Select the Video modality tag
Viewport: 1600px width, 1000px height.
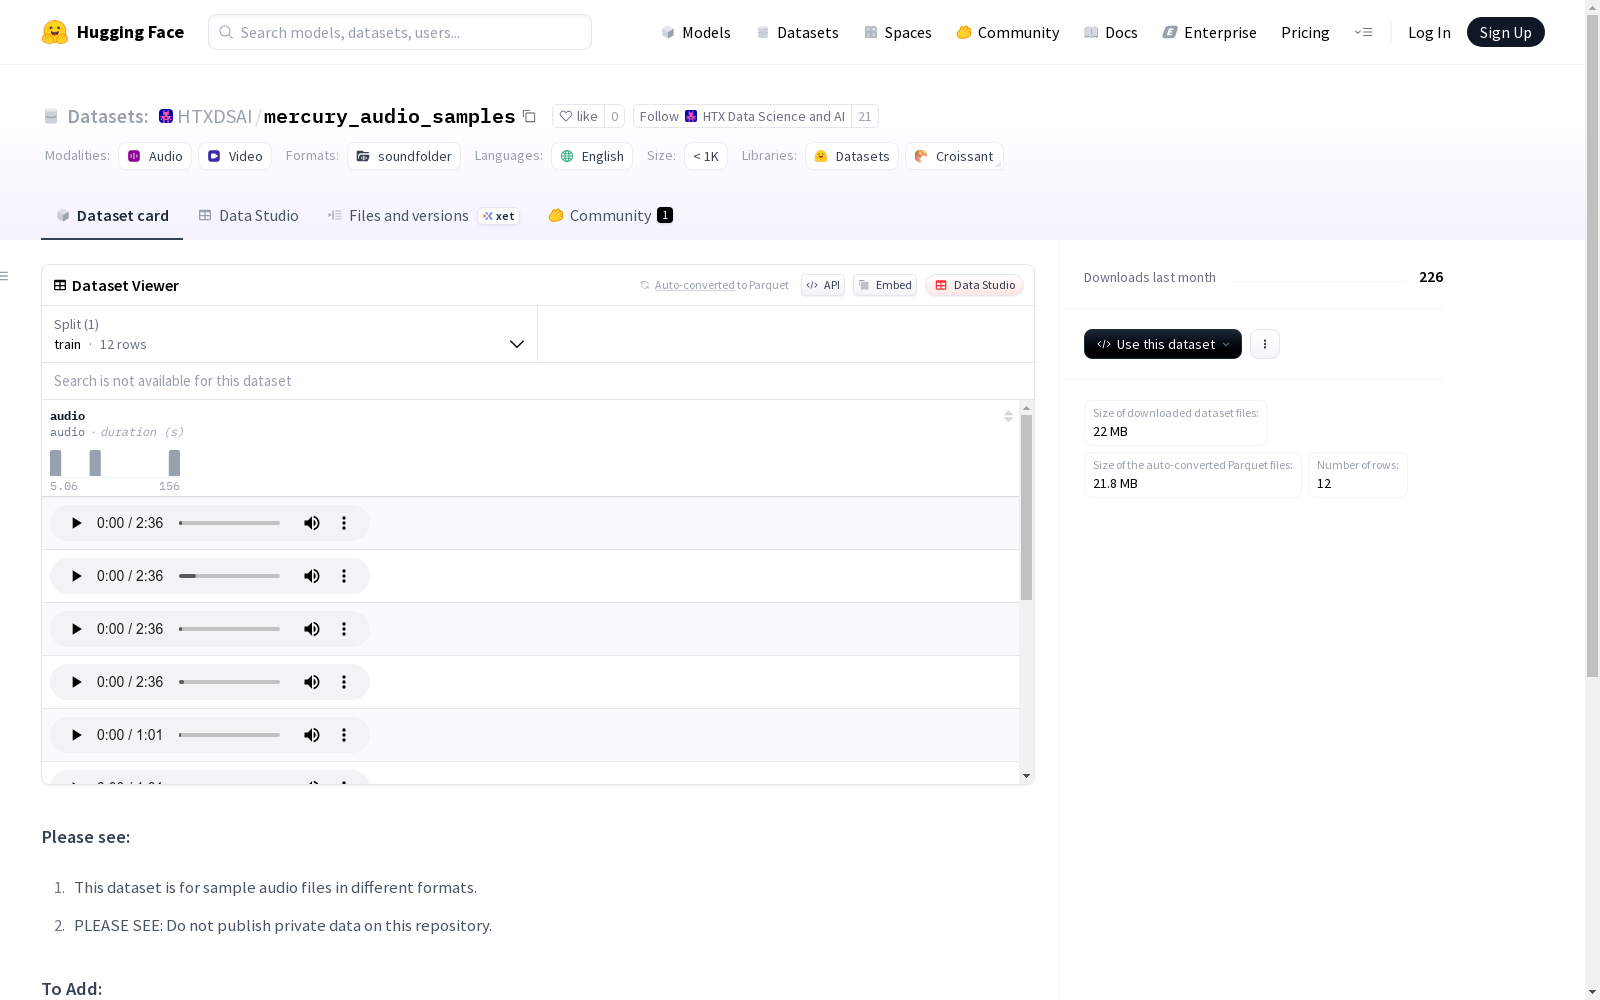coord(235,156)
